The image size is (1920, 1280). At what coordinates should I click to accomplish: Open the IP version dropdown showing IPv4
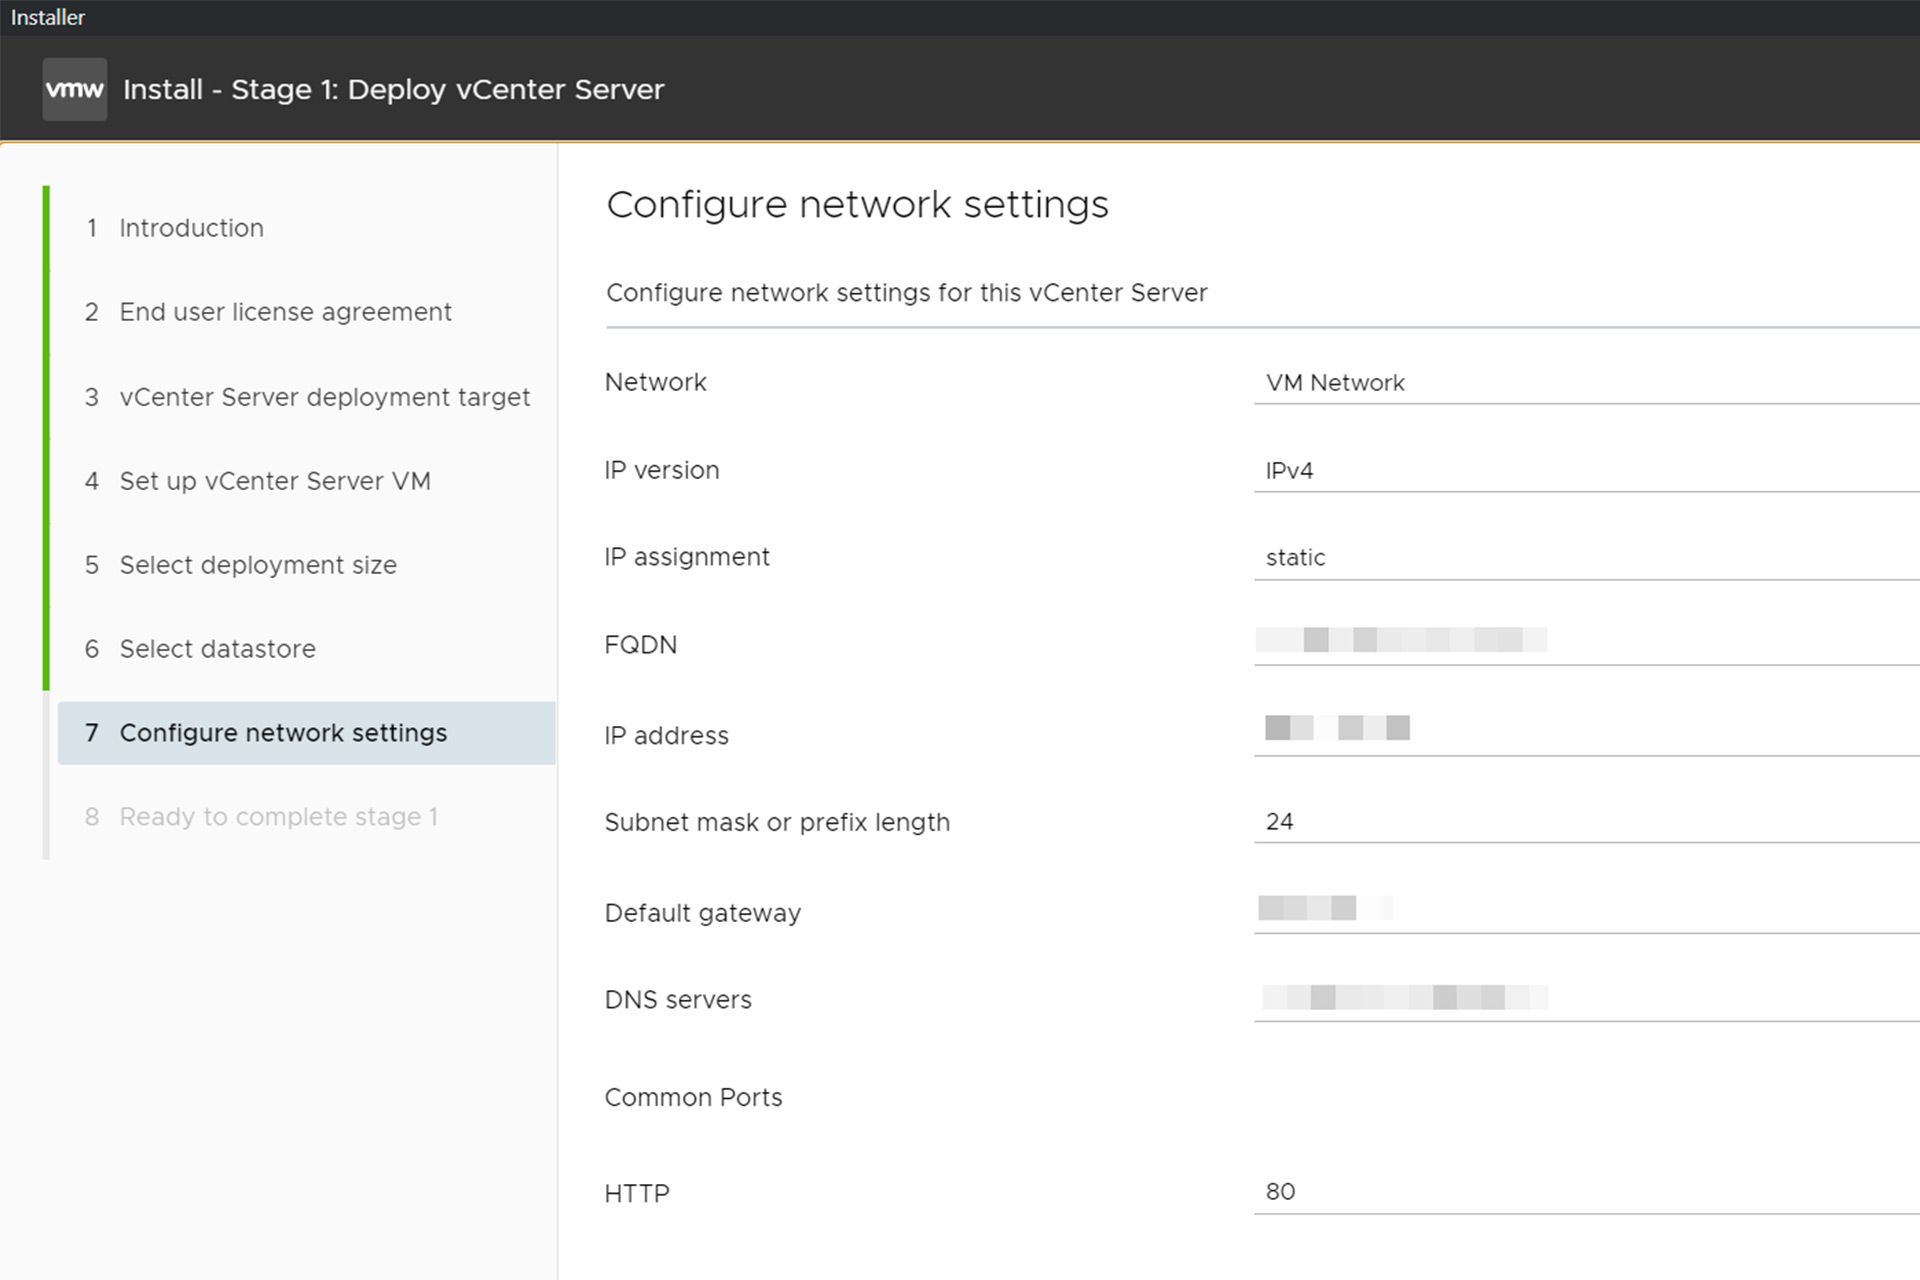tap(1587, 471)
